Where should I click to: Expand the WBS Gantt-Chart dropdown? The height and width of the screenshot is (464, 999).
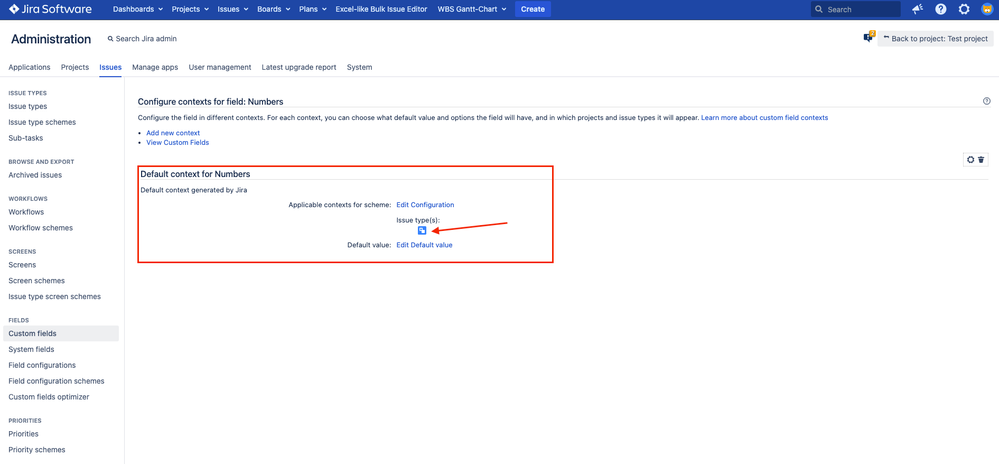(x=472, y=9)
